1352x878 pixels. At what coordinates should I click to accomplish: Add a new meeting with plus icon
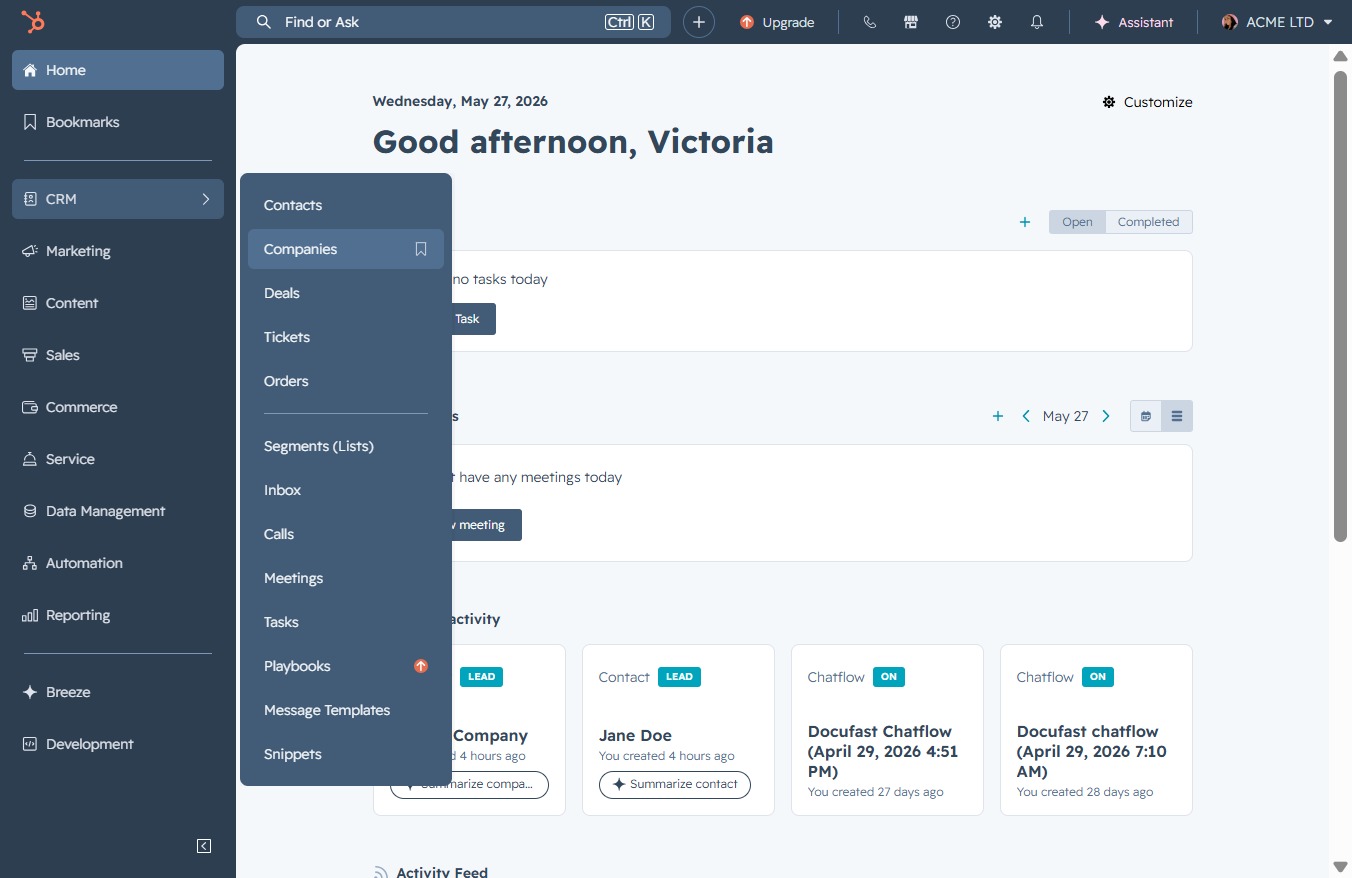point(997,416)
